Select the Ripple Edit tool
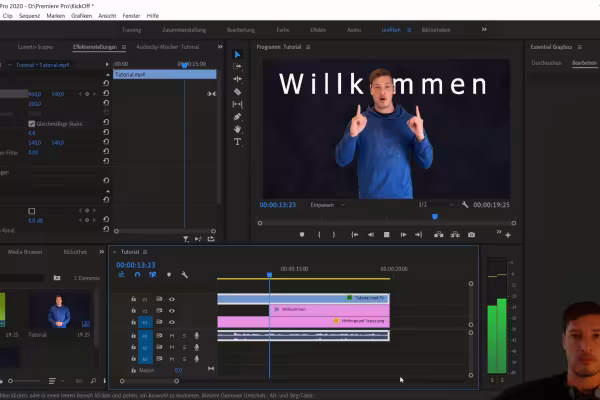600x400 pixels. tap(237, 79)
